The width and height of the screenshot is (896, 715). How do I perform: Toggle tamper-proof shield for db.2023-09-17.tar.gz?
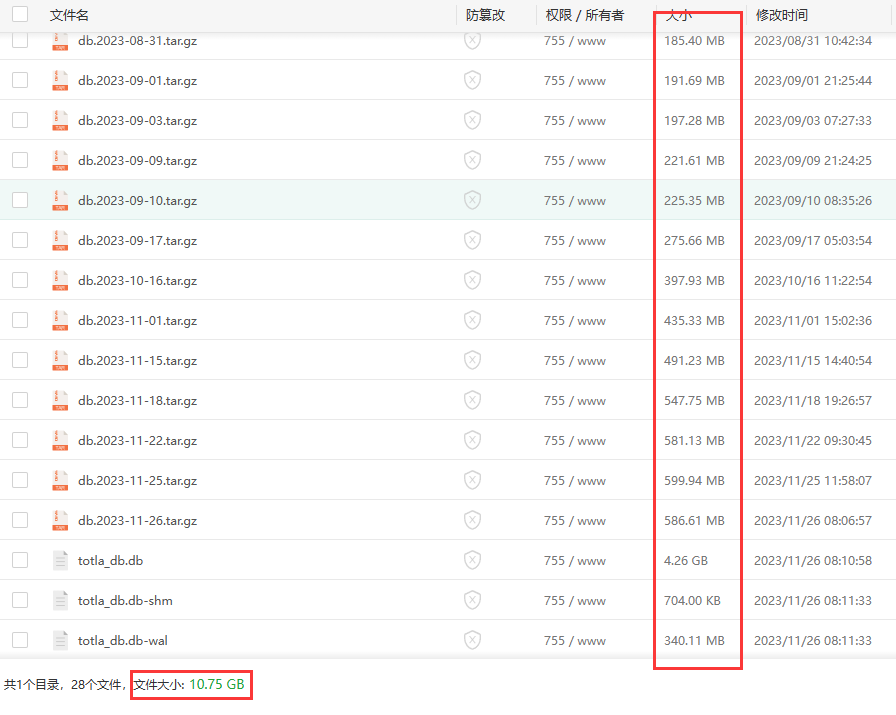(472, 240)
